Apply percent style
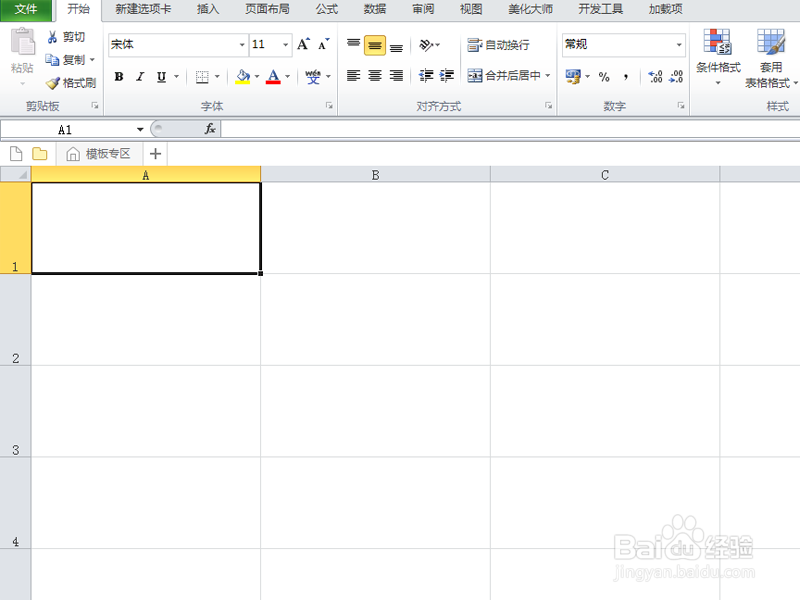 click(x=604, y=77)
